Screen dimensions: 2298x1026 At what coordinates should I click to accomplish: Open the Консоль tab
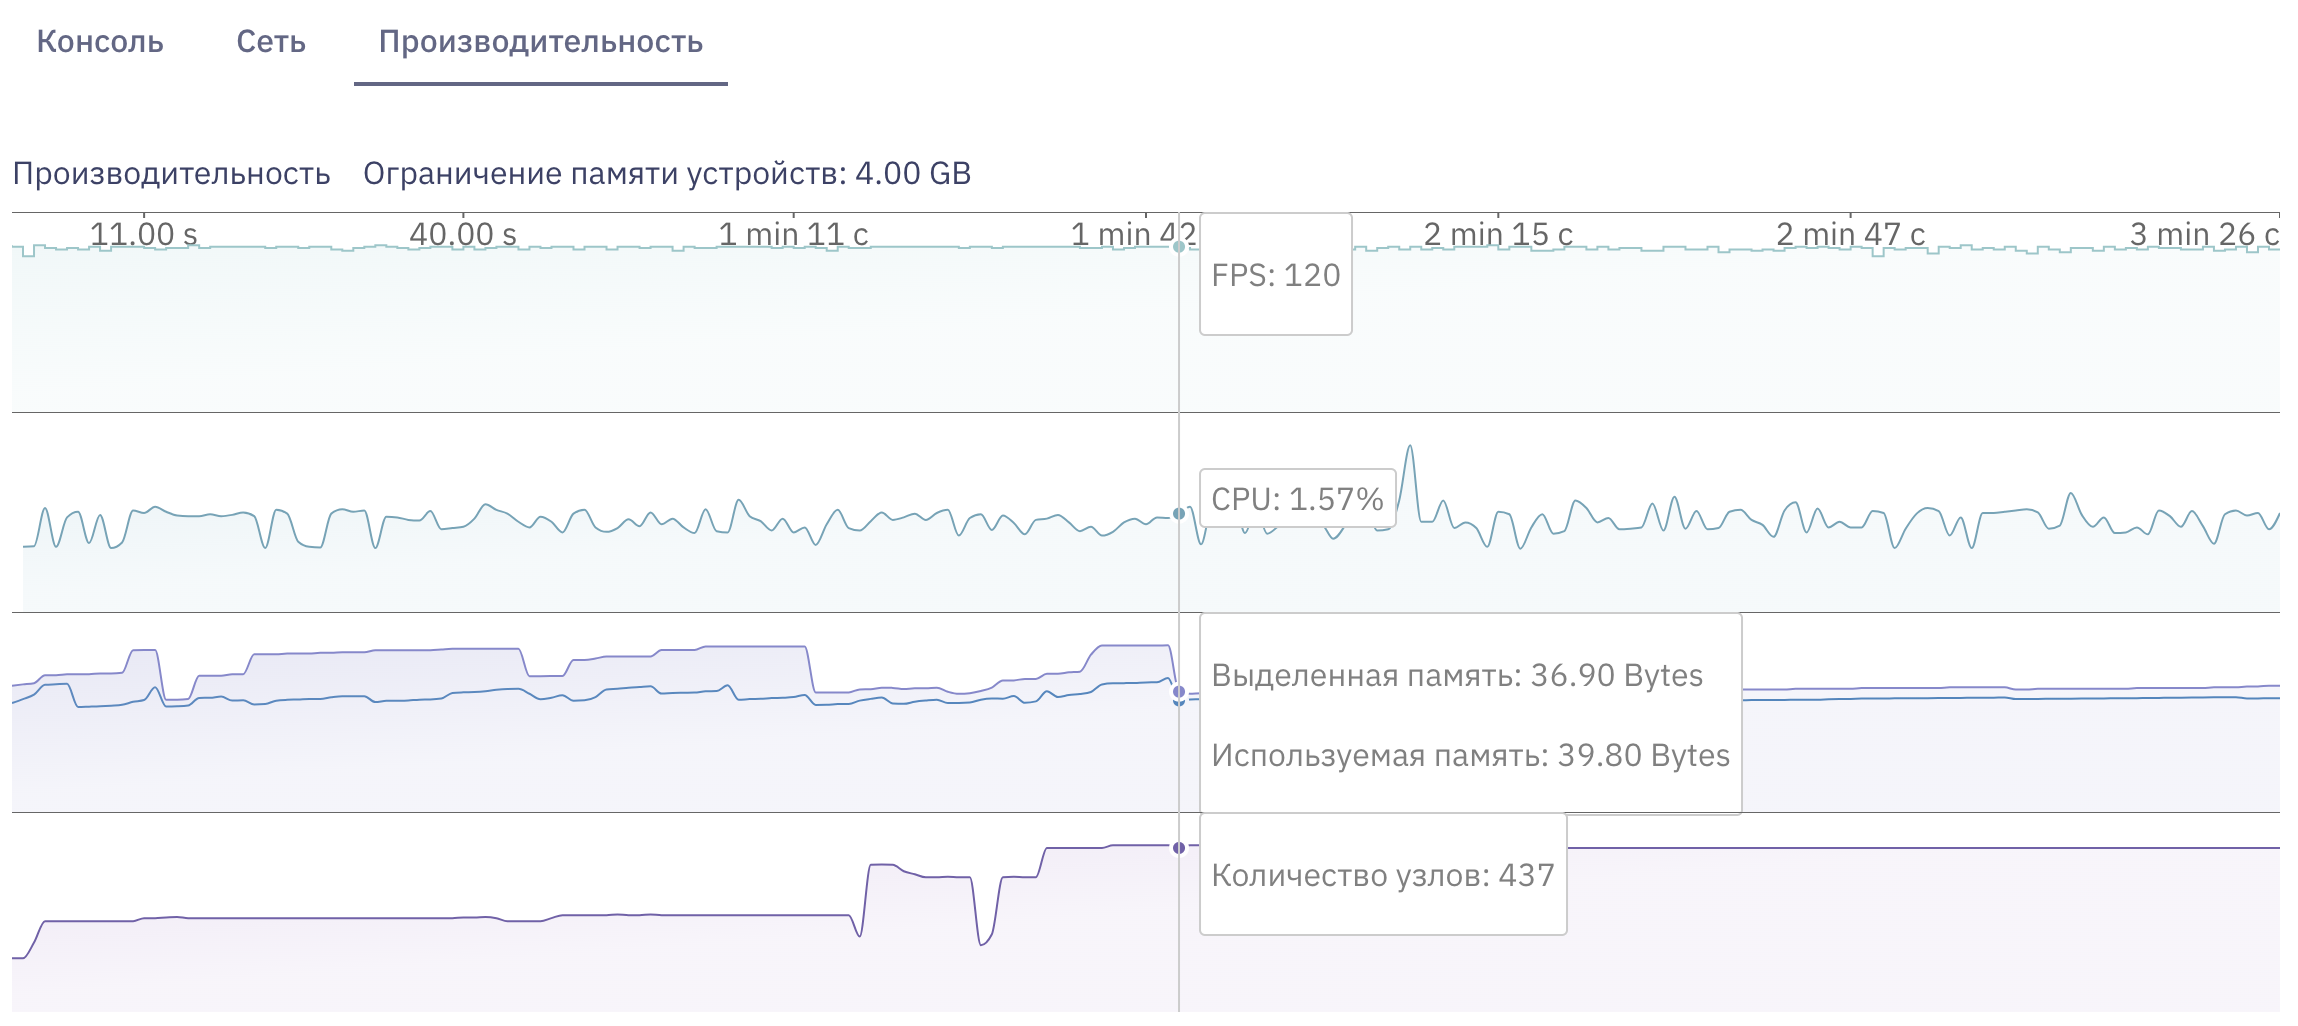click(100, 42)
